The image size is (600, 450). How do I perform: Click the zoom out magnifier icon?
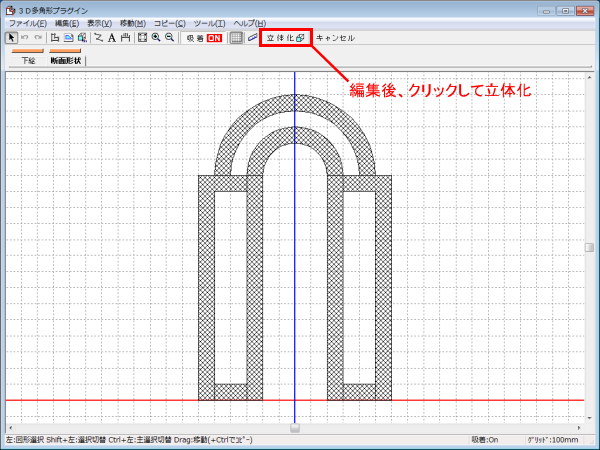pos(169,38)
